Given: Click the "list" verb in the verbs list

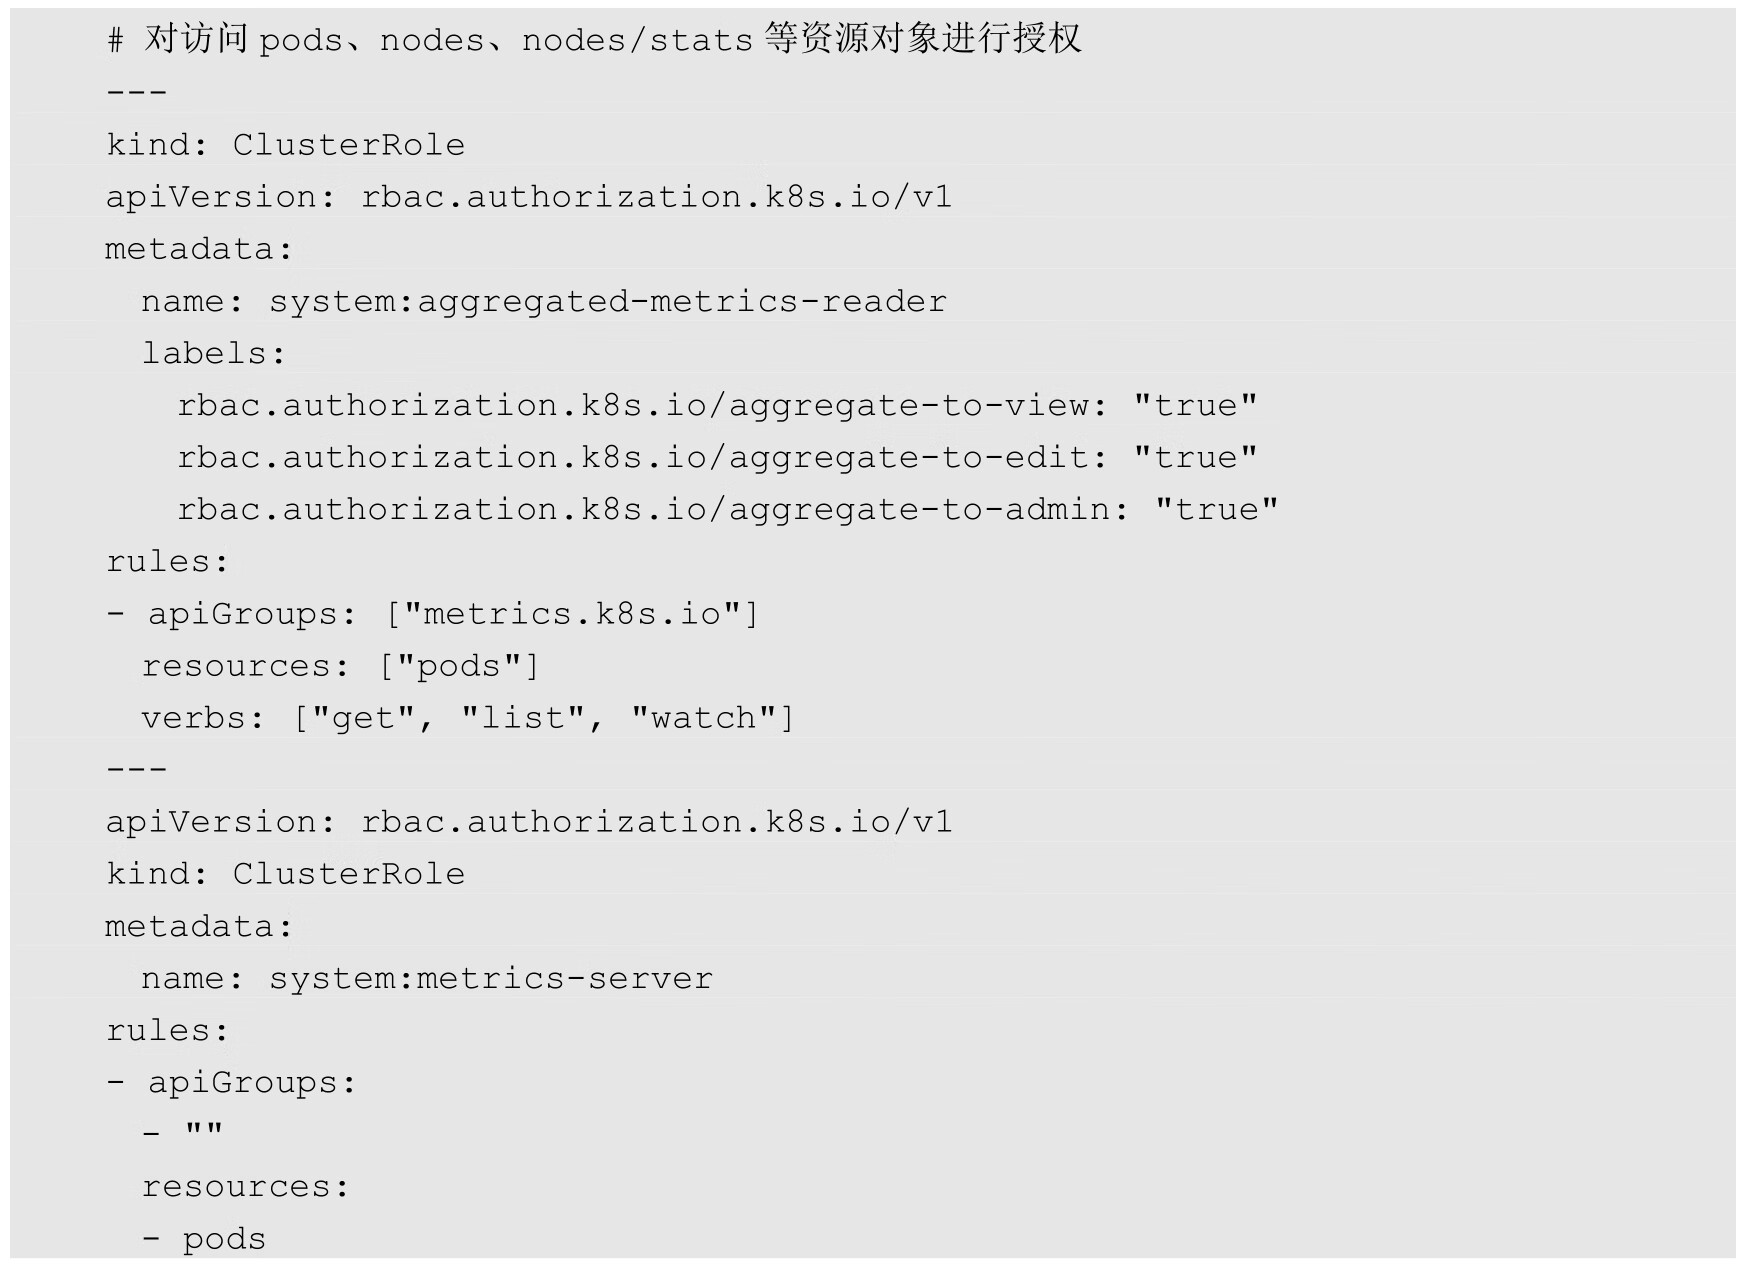Looking at the screenshot, I should click(523, 718).
